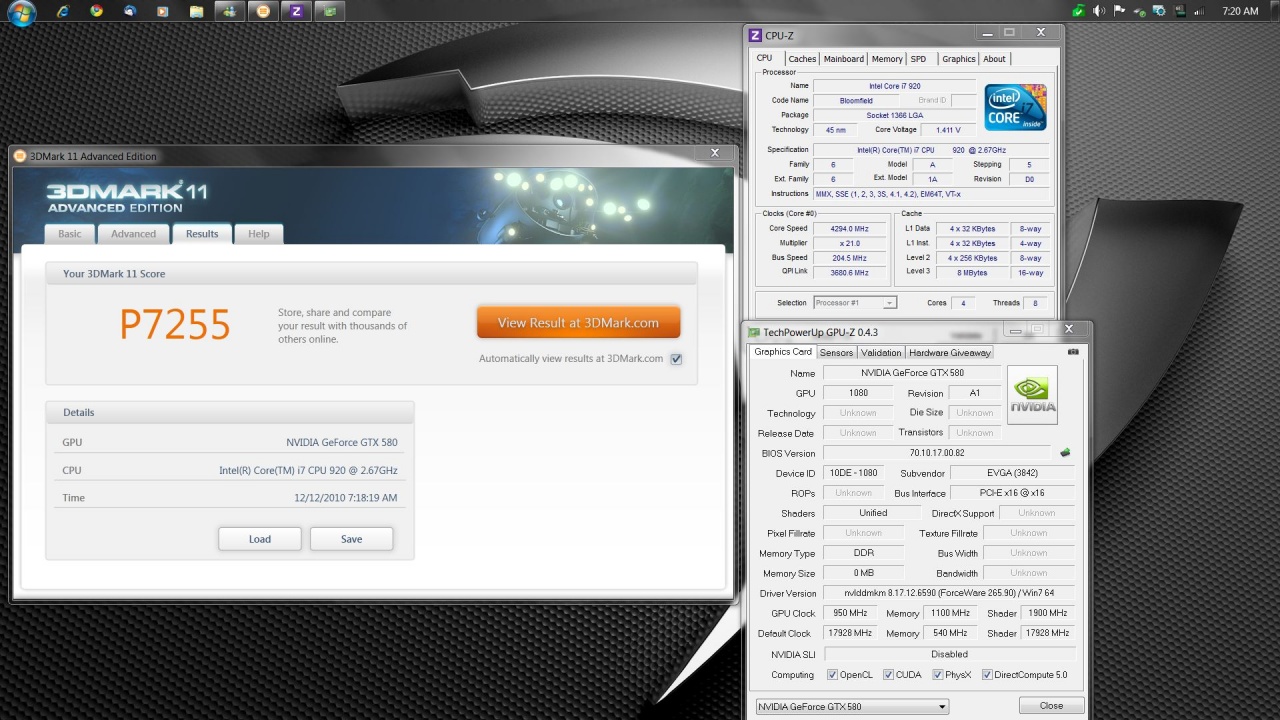Switch to the Advanced tab in 3DMark

point(133,234)
